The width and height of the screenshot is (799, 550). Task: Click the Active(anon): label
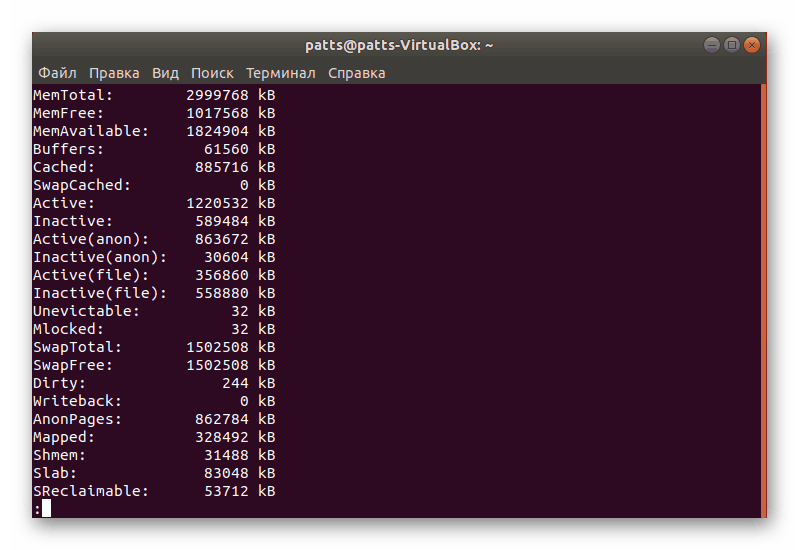[91, 239]
